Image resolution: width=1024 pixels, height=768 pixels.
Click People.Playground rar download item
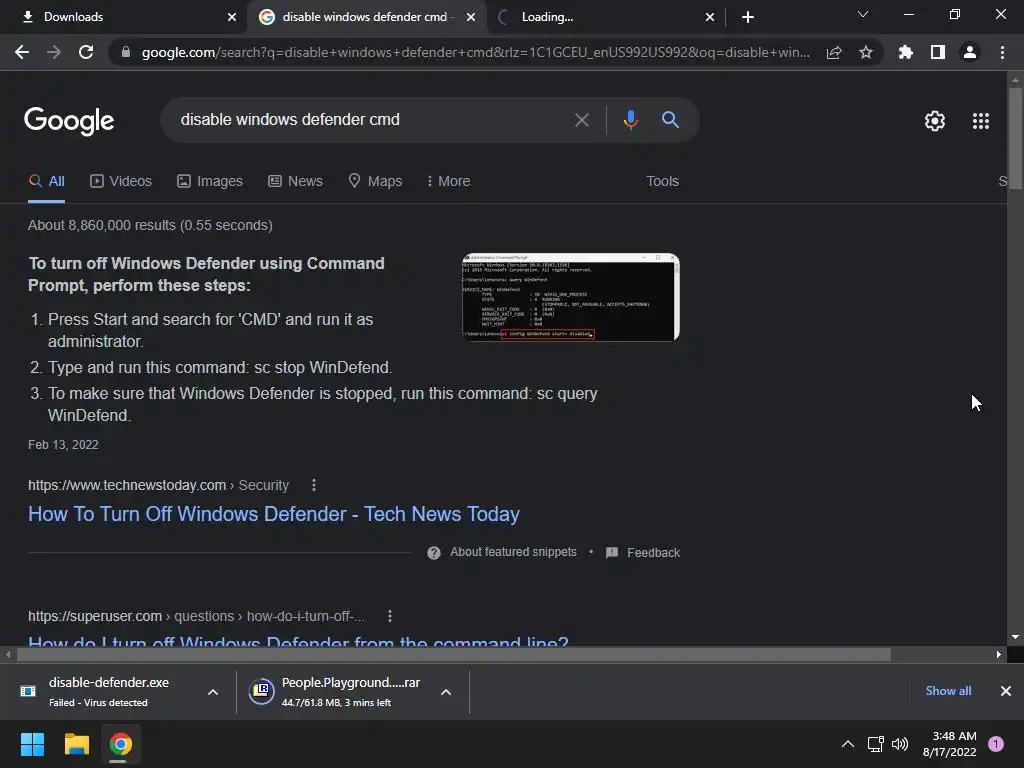[x=340, y=692]
